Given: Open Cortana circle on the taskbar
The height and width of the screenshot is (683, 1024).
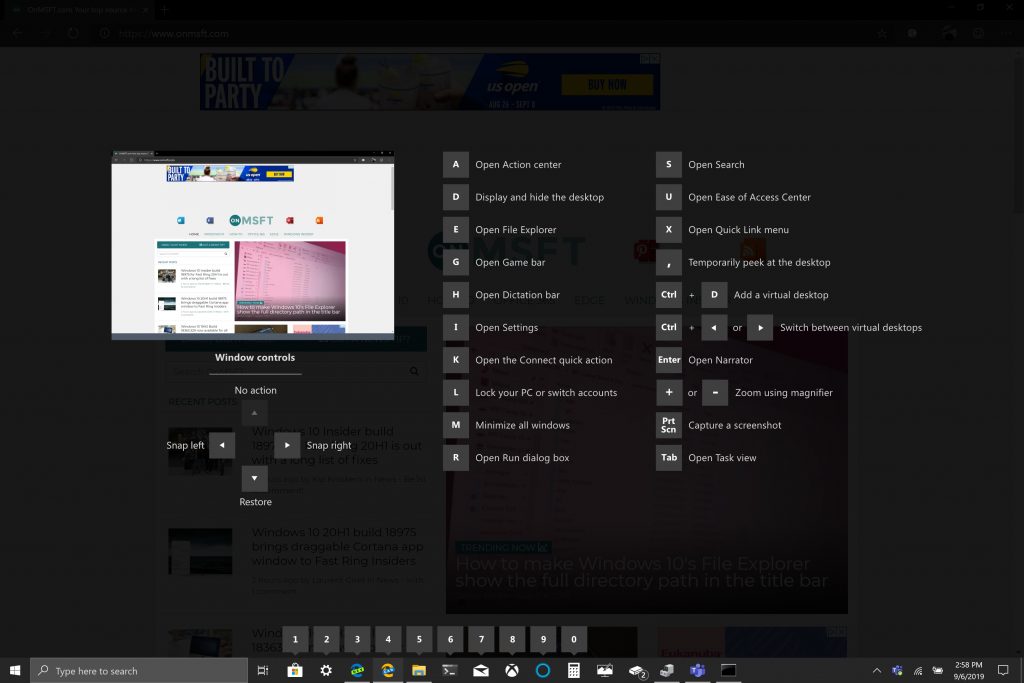Looking at the screenshot, I should tap(543, 671).
